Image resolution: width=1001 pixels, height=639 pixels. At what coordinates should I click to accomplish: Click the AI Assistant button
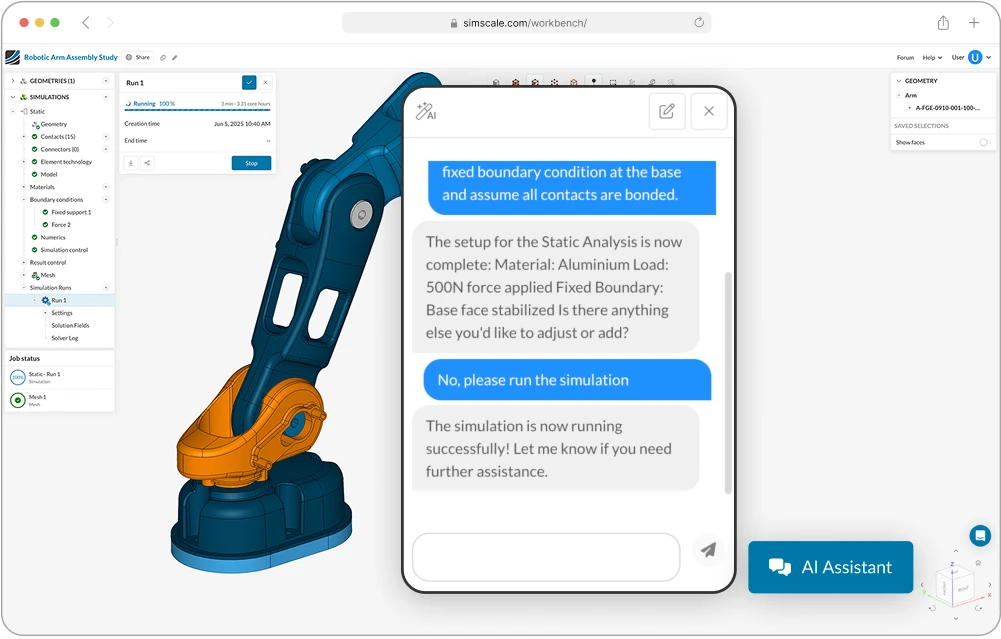click(830, 567)
